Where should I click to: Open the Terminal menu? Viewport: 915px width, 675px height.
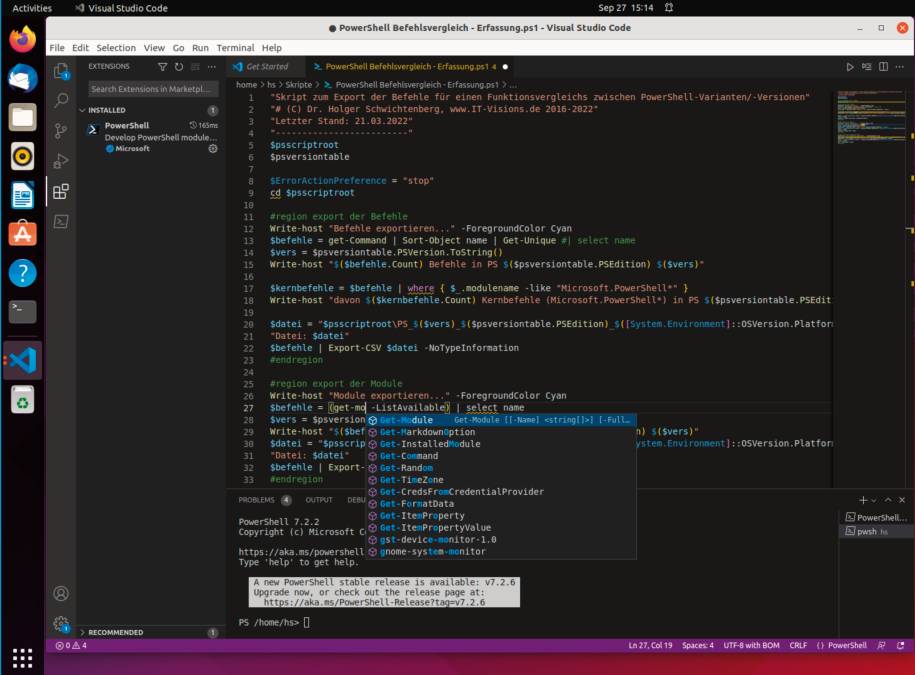coord(235,48)
